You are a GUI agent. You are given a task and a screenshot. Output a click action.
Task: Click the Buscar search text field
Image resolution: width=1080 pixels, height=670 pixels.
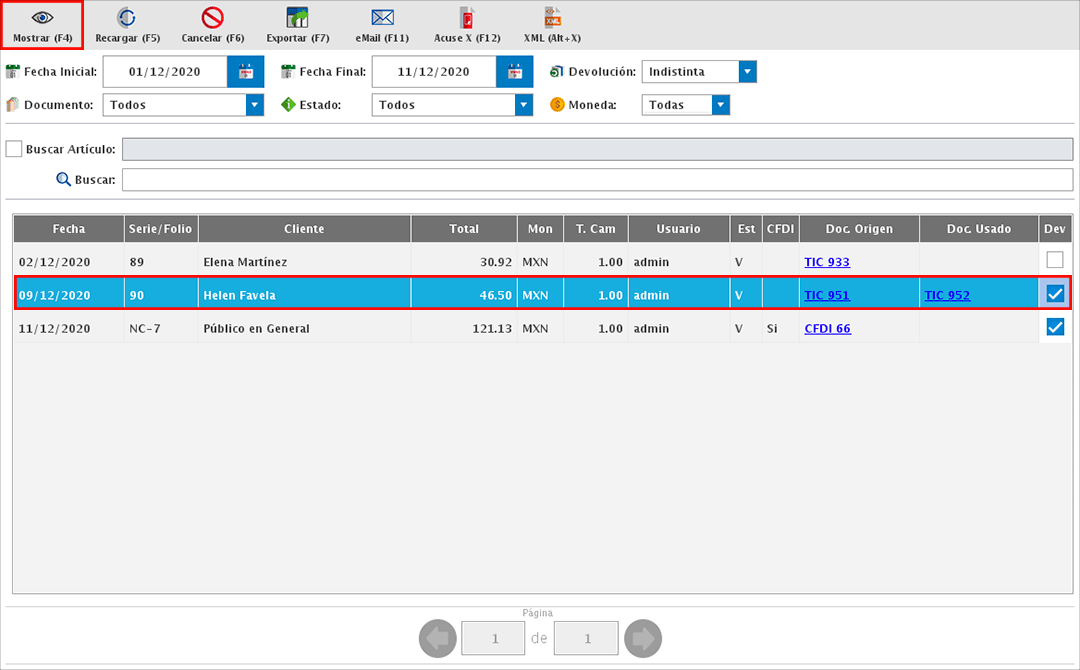pyautogui.click(x=596, y=180)
